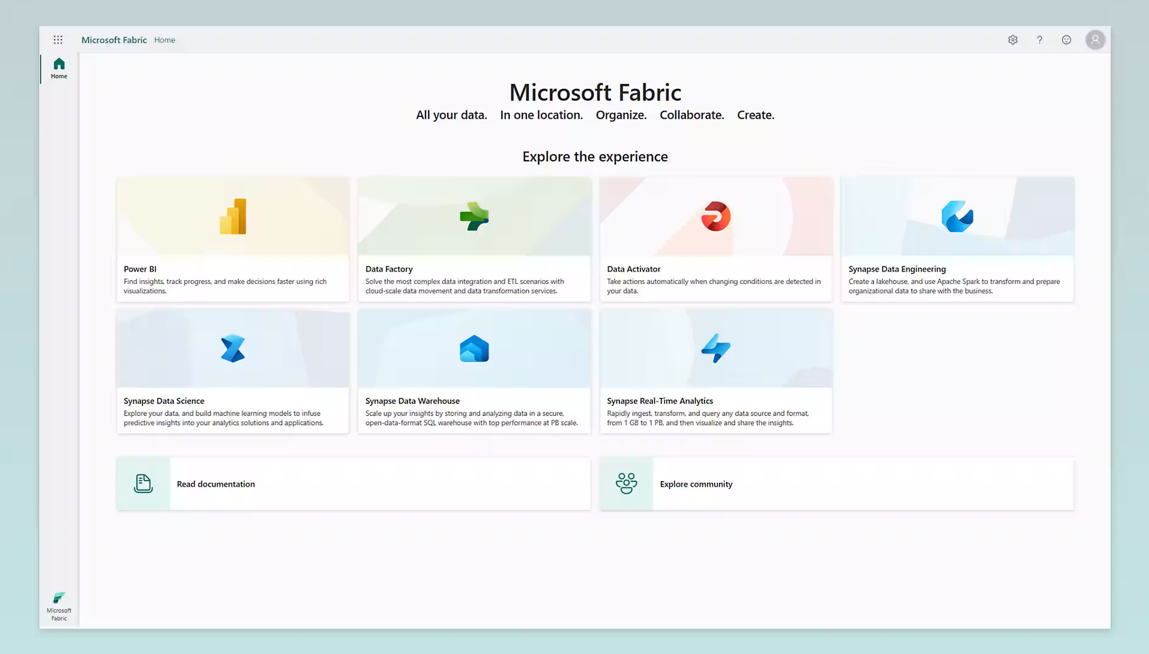
Task: Click the Microsoft Fabric header title
Action: (x=114, y=40)
